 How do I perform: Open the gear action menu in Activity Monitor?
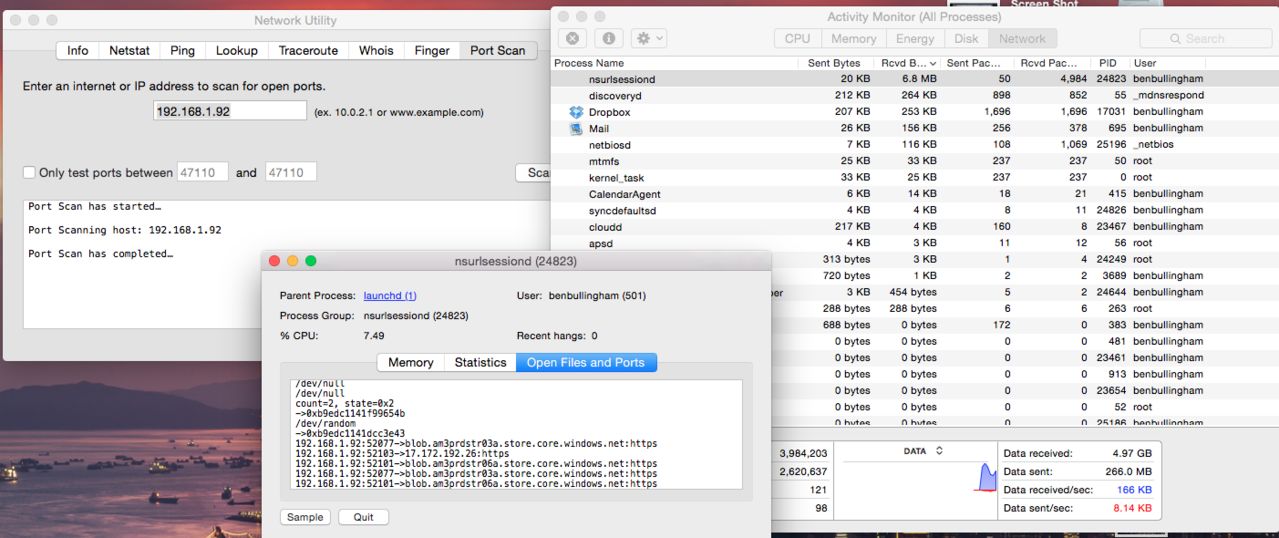point(649,38)
